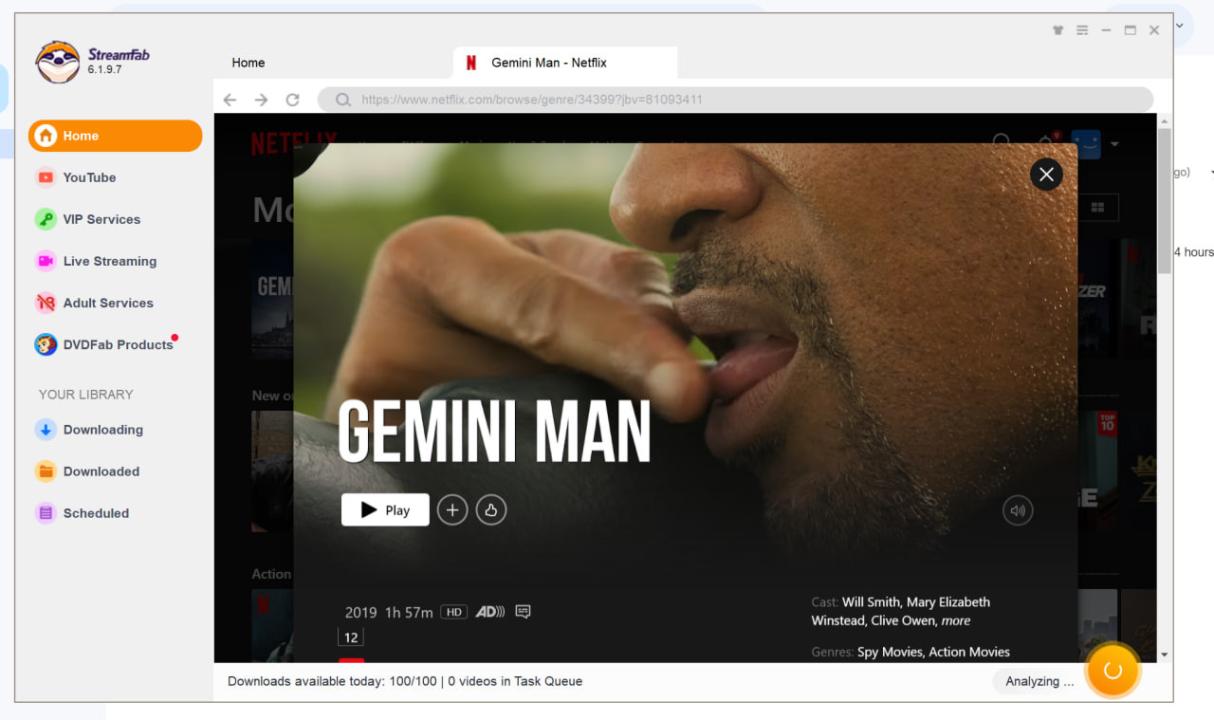This screenshot has width=1214, height=720.
Task: Click the 12 age rating badge
Action: pyautogui.click(x=351, y=638)
